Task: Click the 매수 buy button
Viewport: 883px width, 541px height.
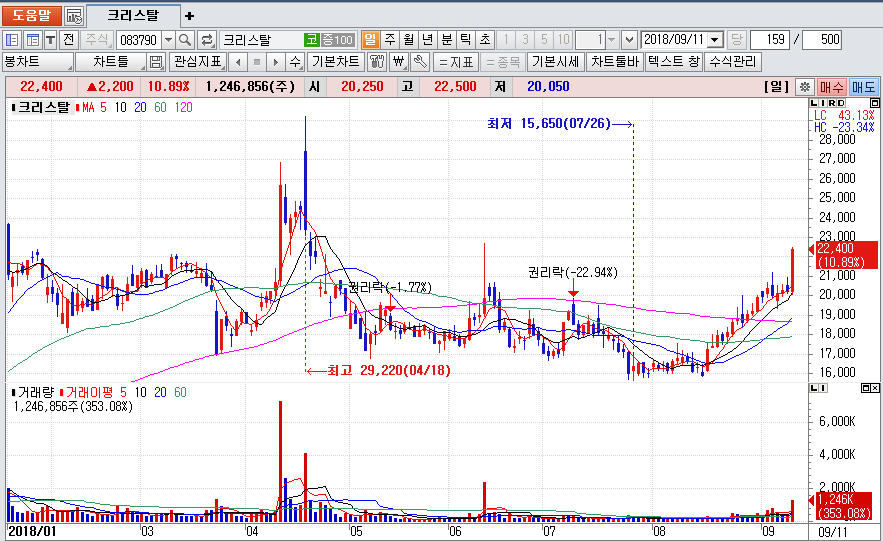Action: pyautogui.click(x=831, y=87)
